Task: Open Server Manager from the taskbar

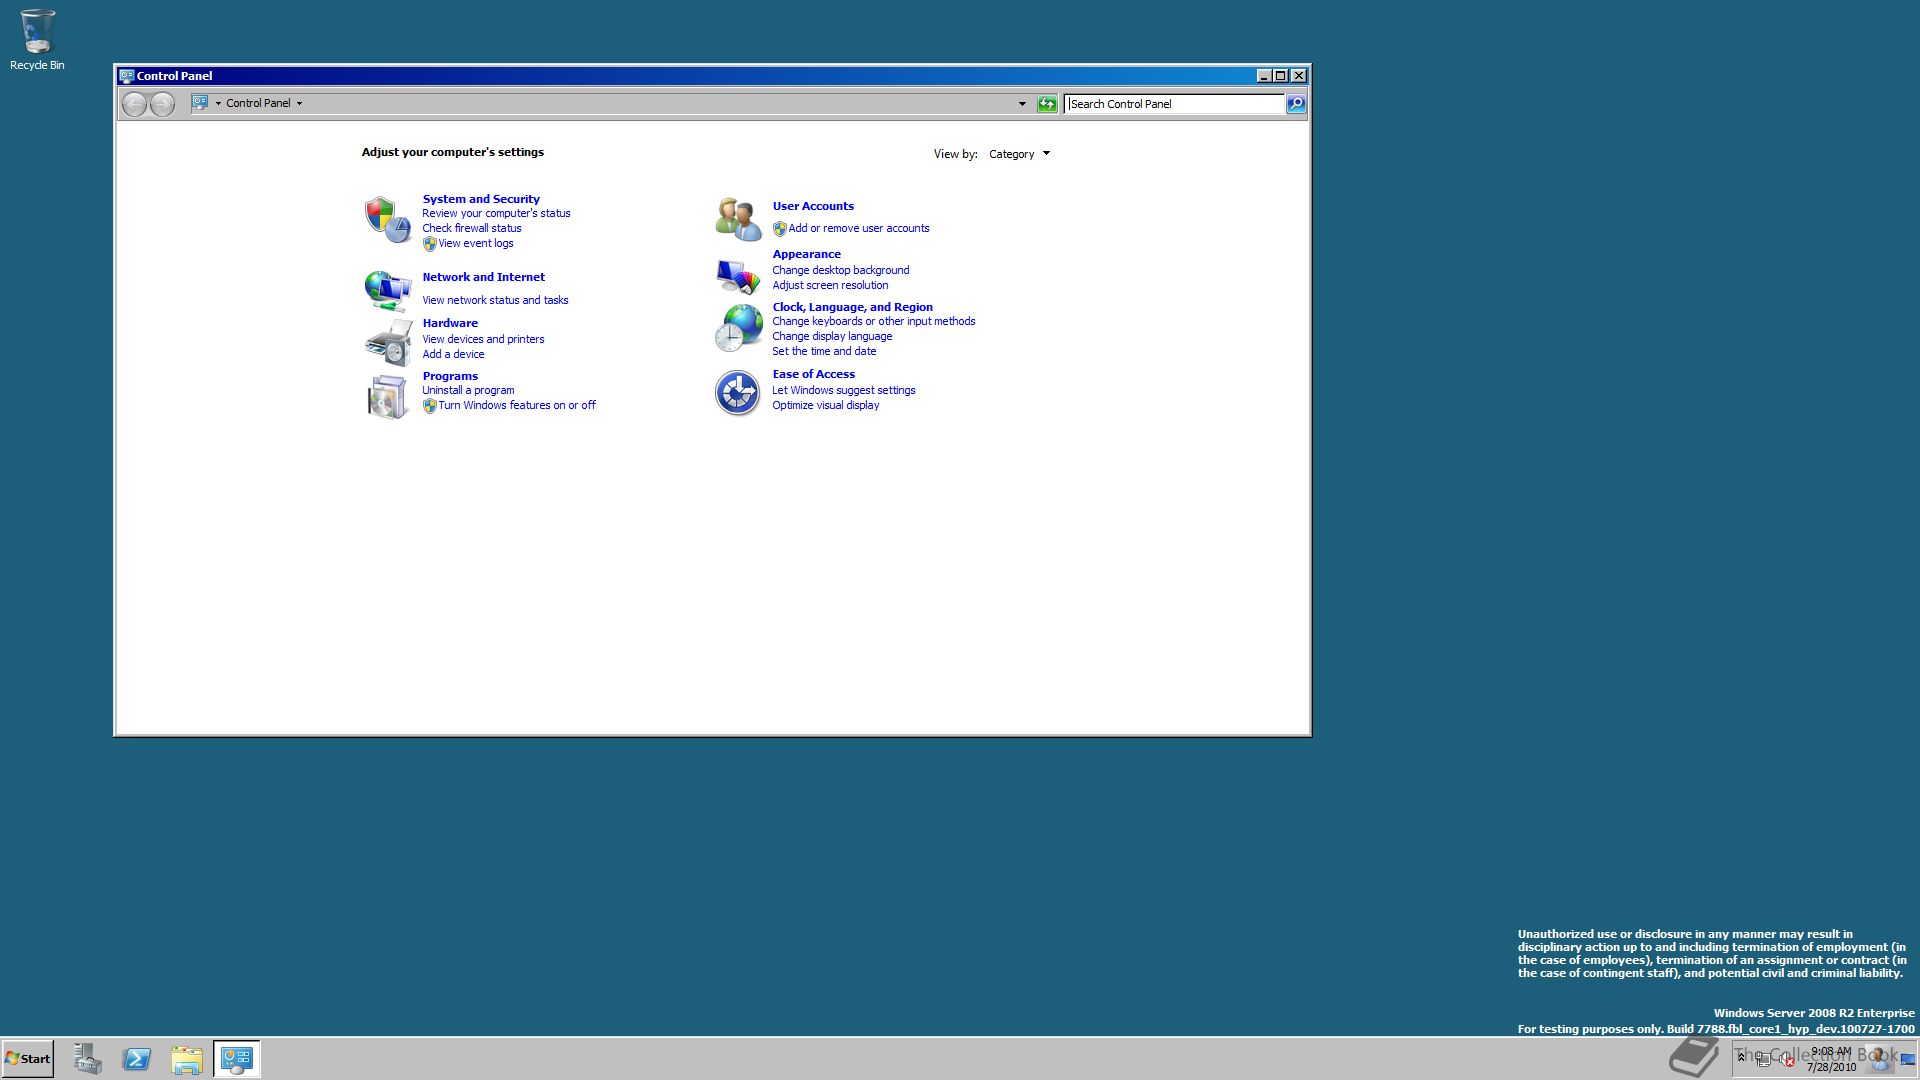Action: (87, 1059)
